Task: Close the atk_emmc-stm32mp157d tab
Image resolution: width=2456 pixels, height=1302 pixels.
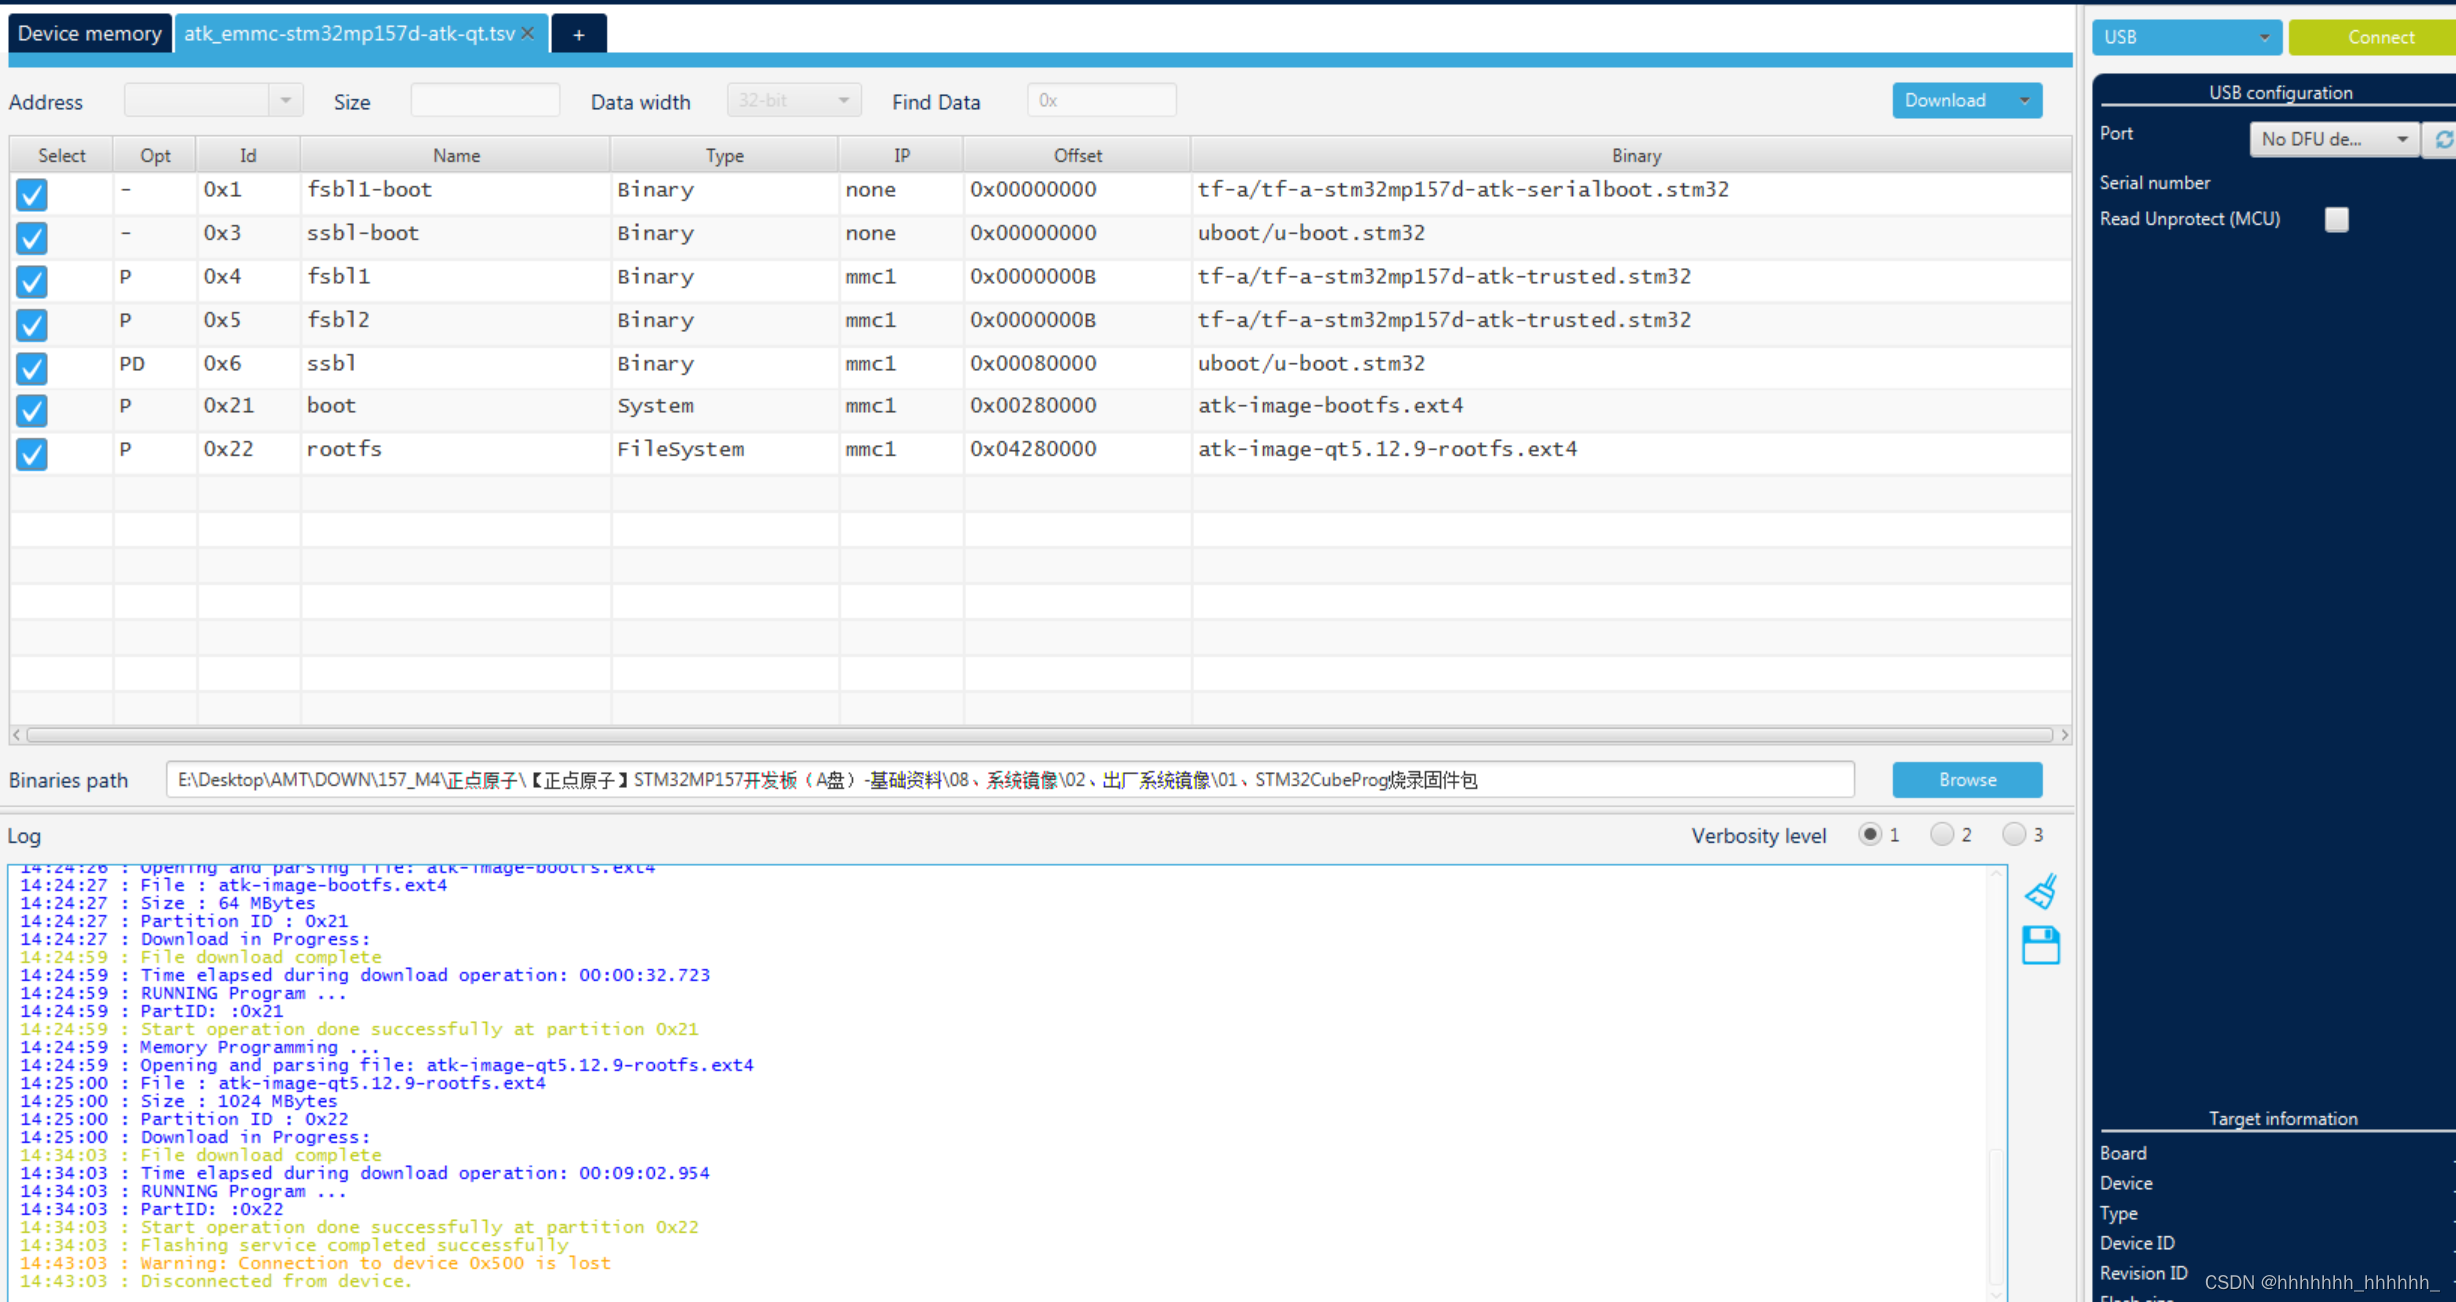Action: pos(527,33)
